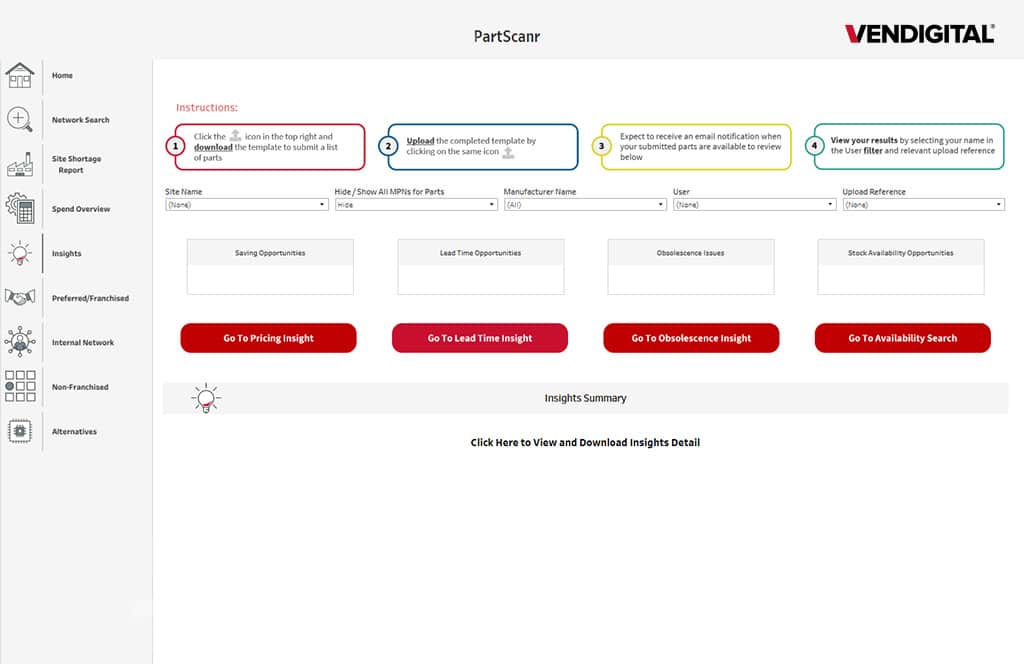Click the underlined download link in step 1

pos(213,148)
